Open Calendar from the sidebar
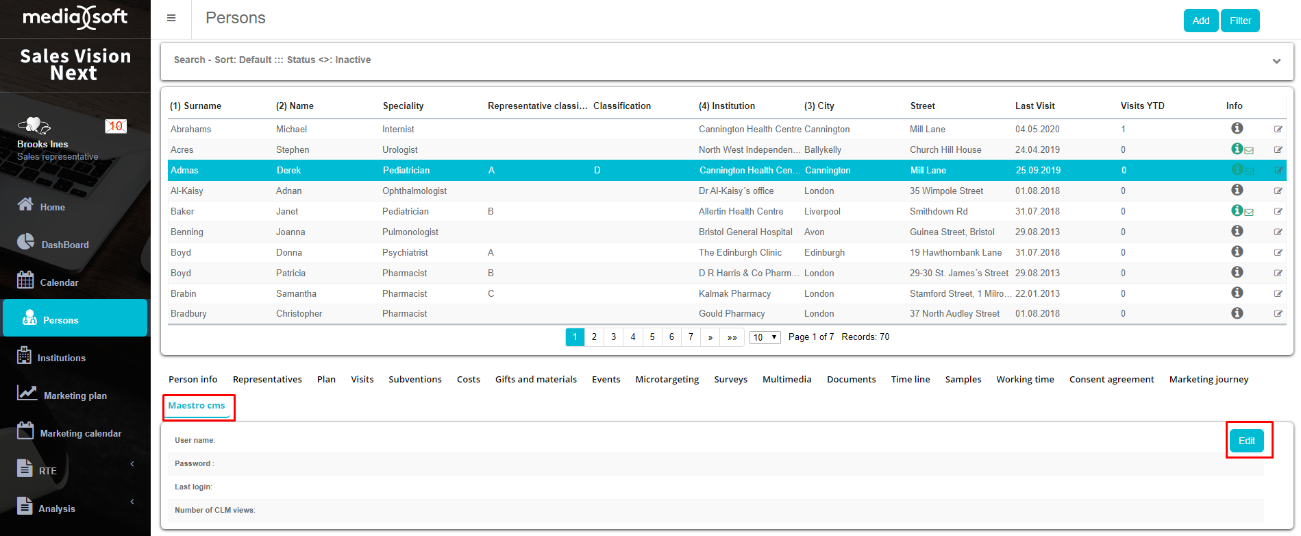1301x536 pixels. [x=59, y=282]
